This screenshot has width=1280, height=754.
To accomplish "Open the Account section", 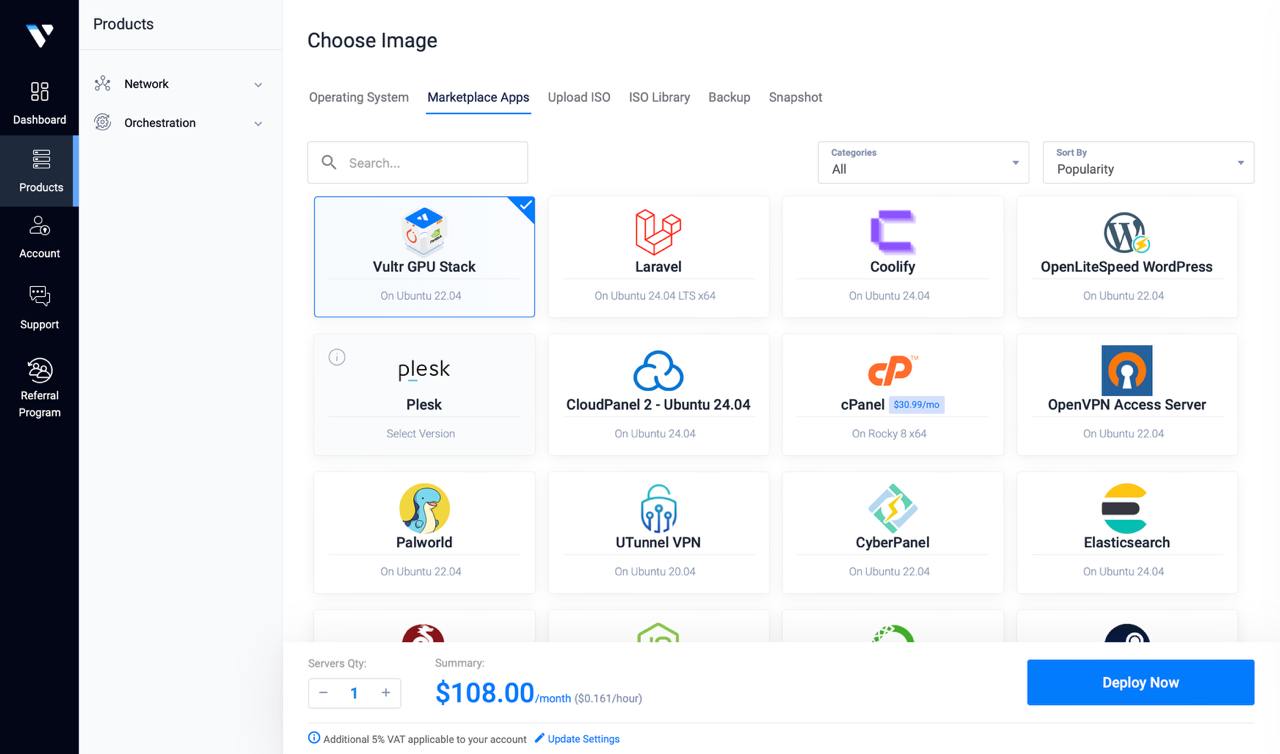I will [x=39, y=238].
